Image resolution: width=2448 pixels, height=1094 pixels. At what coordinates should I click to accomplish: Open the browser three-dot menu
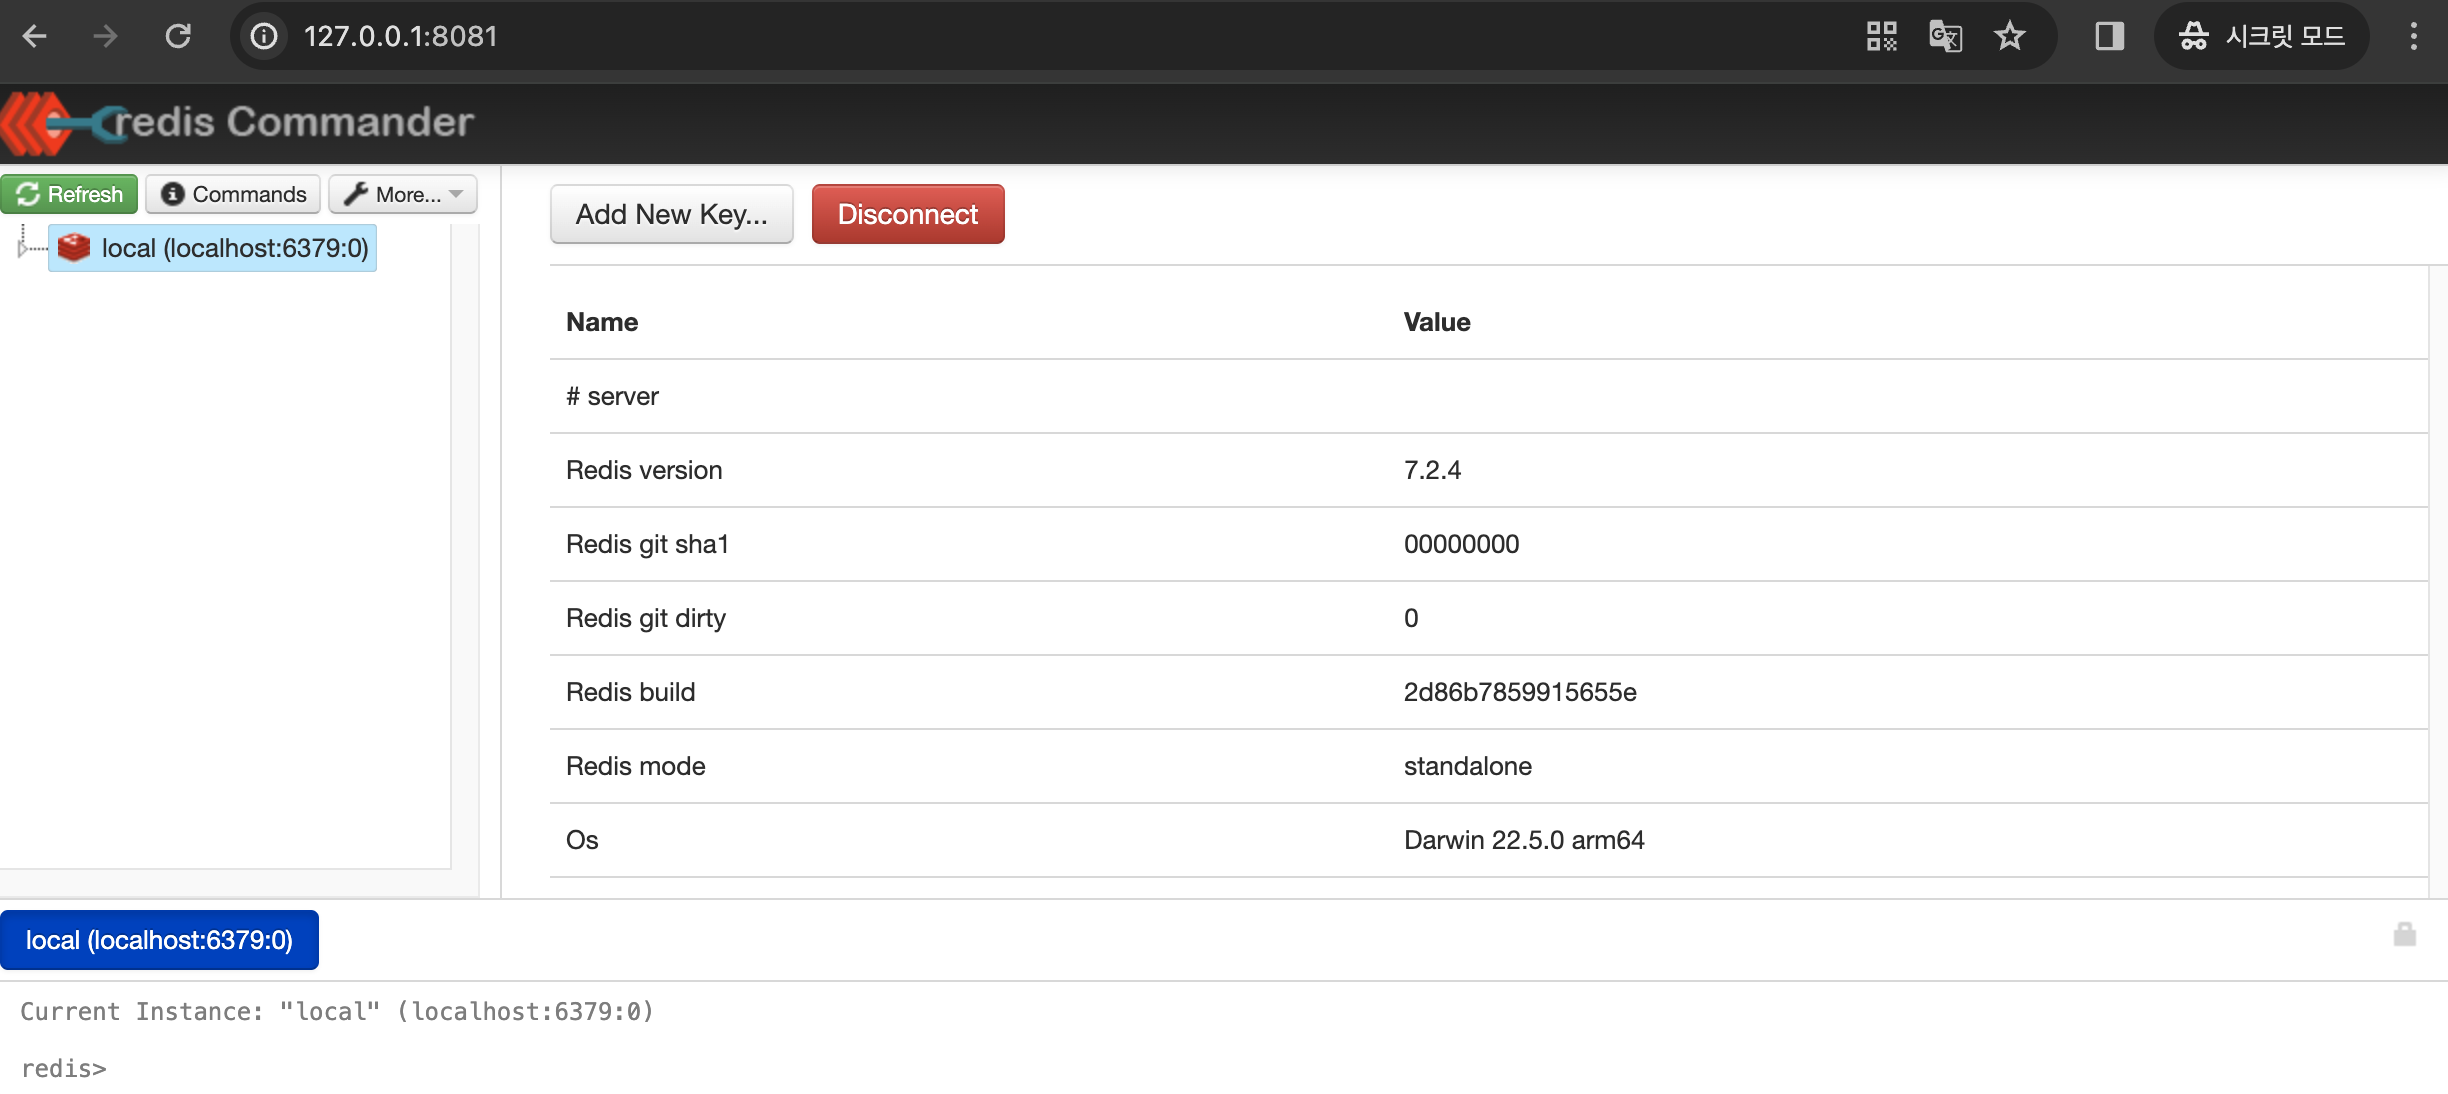(x=2413, y=37)
